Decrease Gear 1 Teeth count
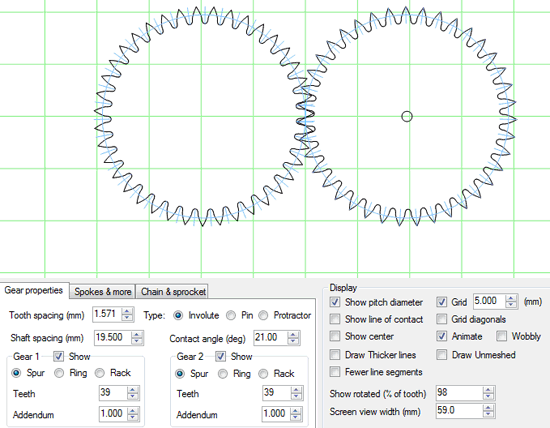550x428 pixels. point(133,396)
